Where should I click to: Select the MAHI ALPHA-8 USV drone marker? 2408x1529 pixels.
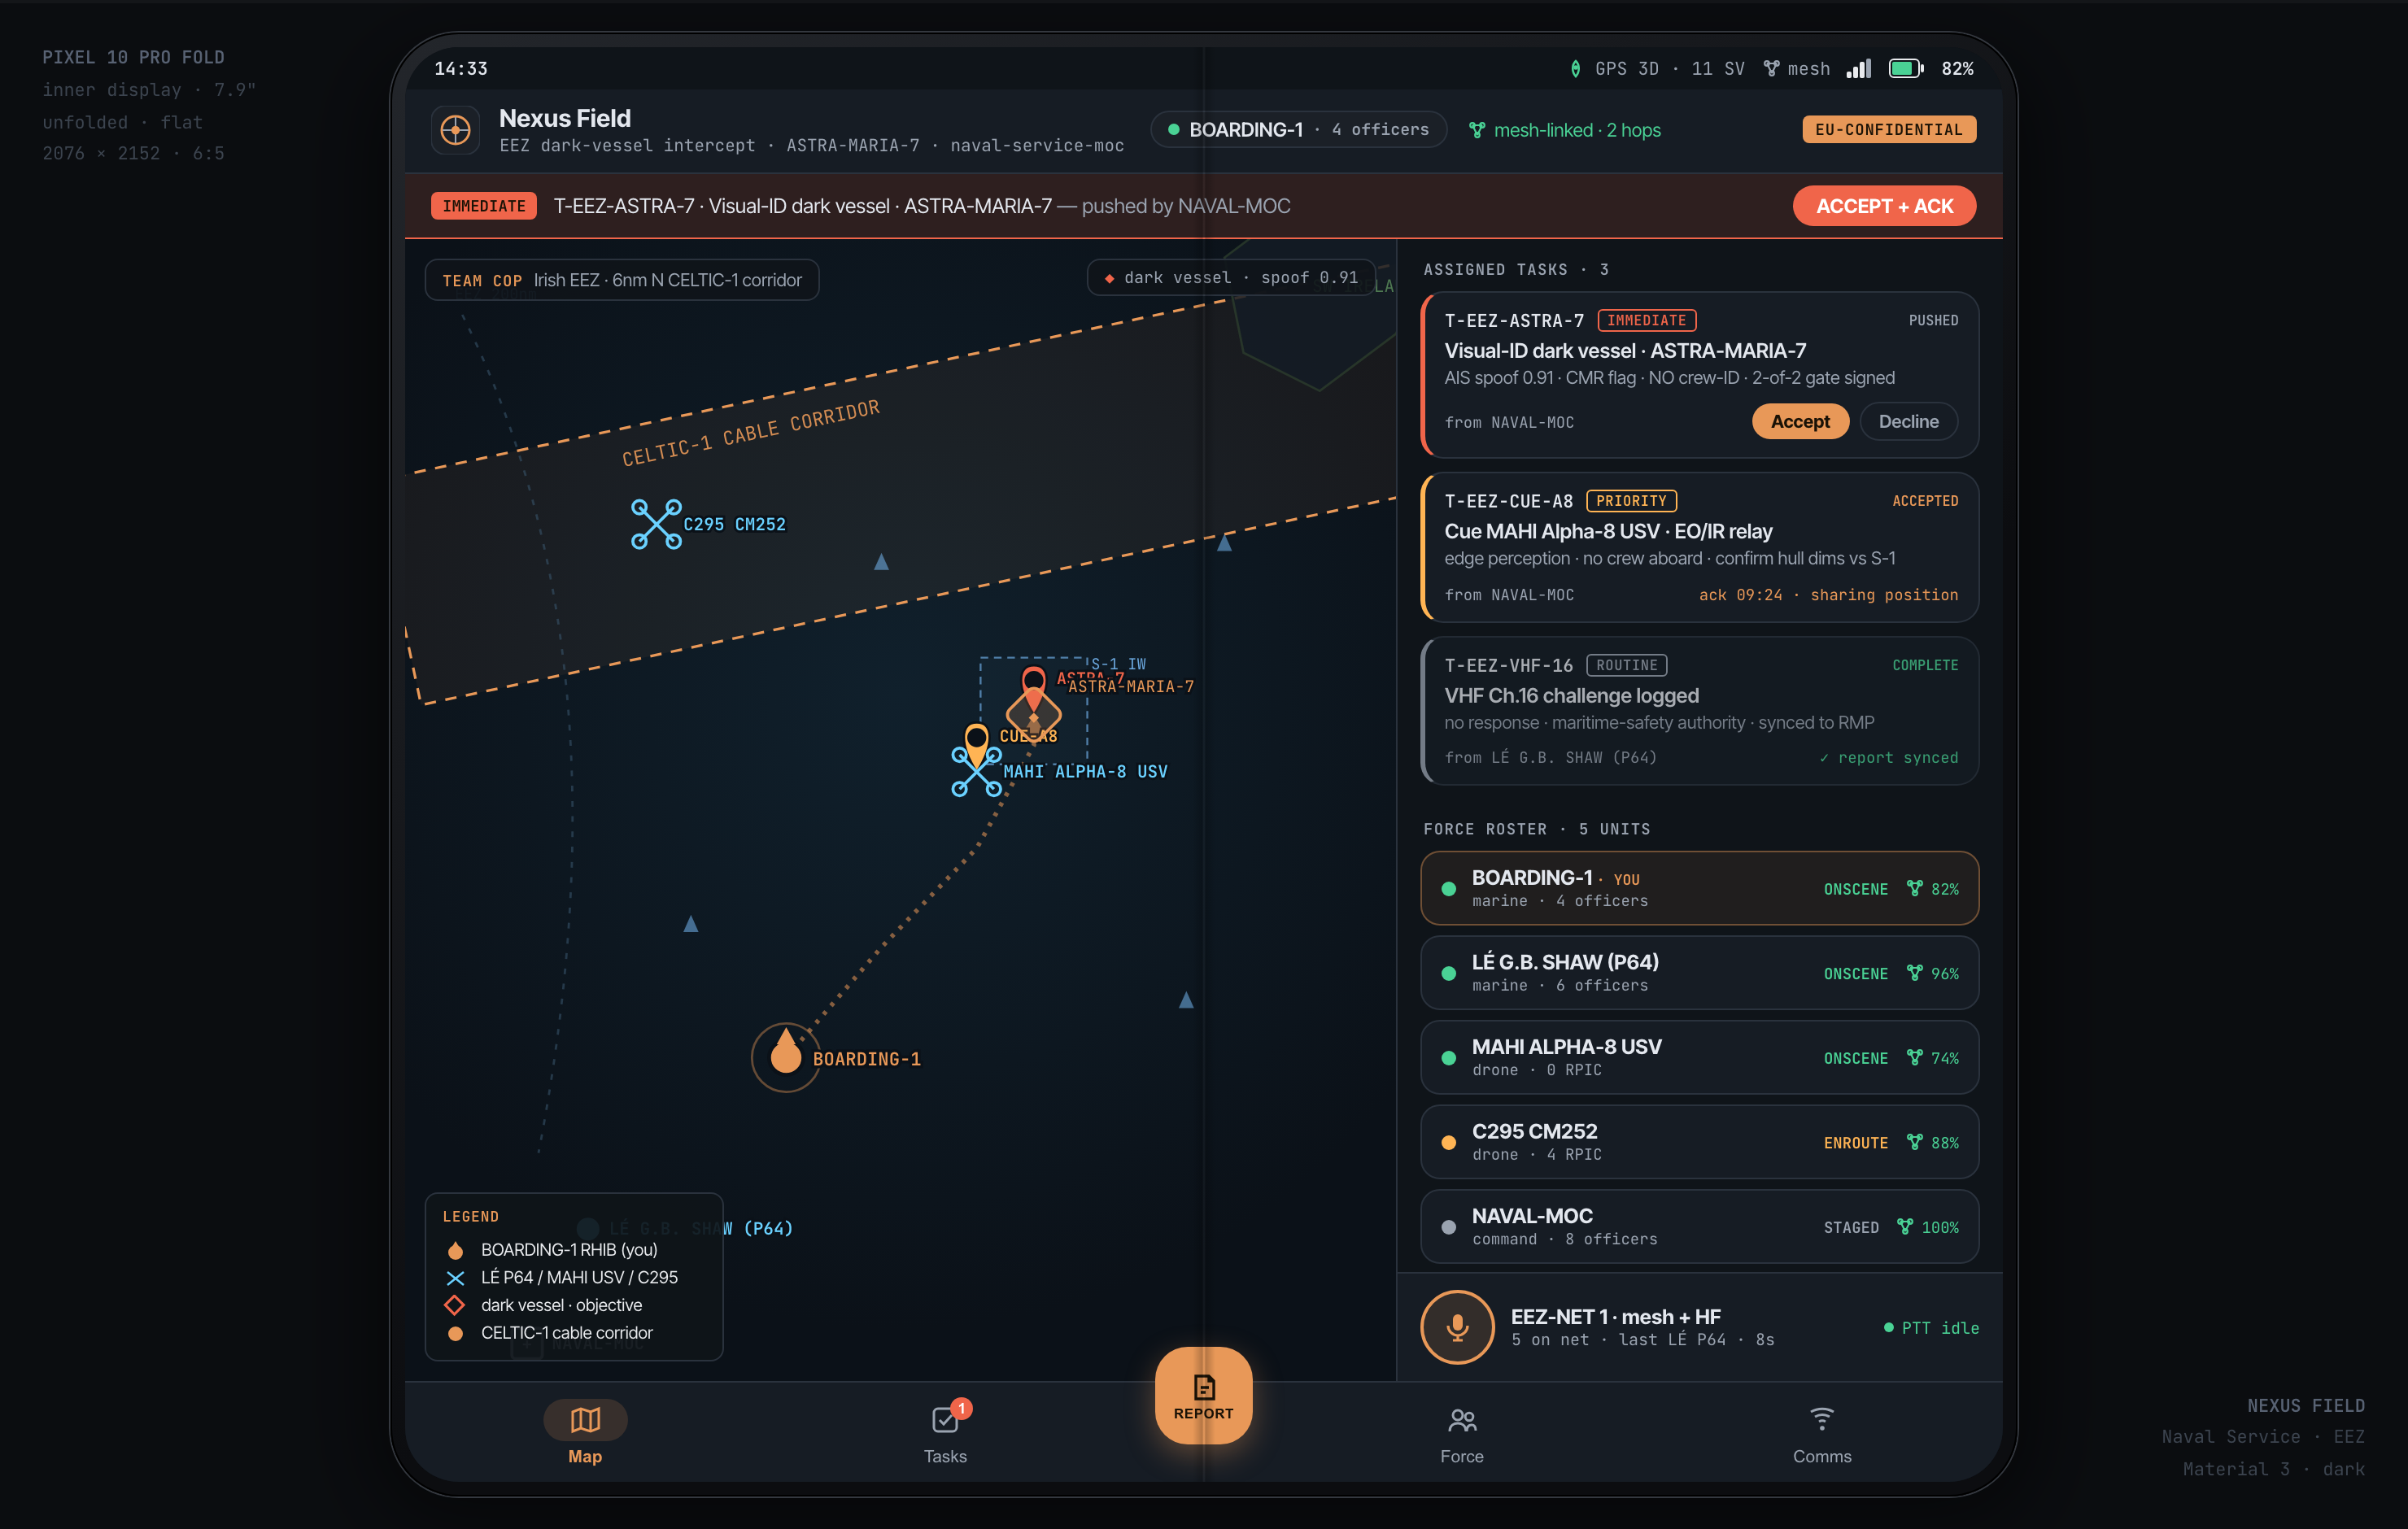tap(976, 771)
